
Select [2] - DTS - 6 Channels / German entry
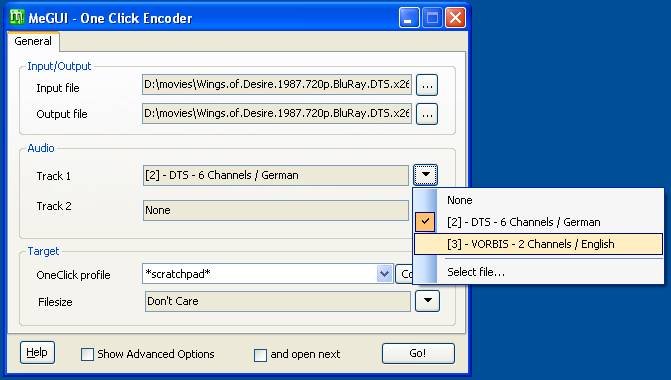click(538, 222)
